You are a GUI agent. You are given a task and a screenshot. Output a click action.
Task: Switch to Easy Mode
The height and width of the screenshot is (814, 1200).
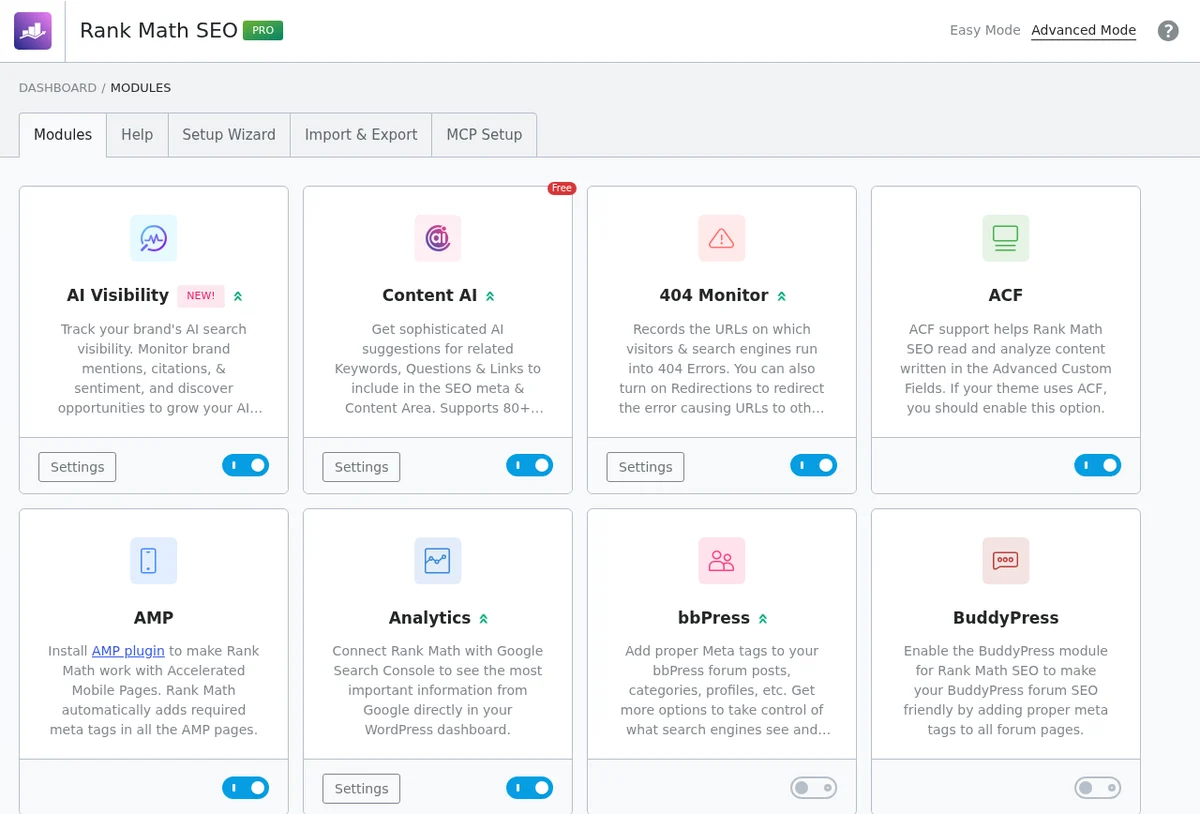pos(985,31)
